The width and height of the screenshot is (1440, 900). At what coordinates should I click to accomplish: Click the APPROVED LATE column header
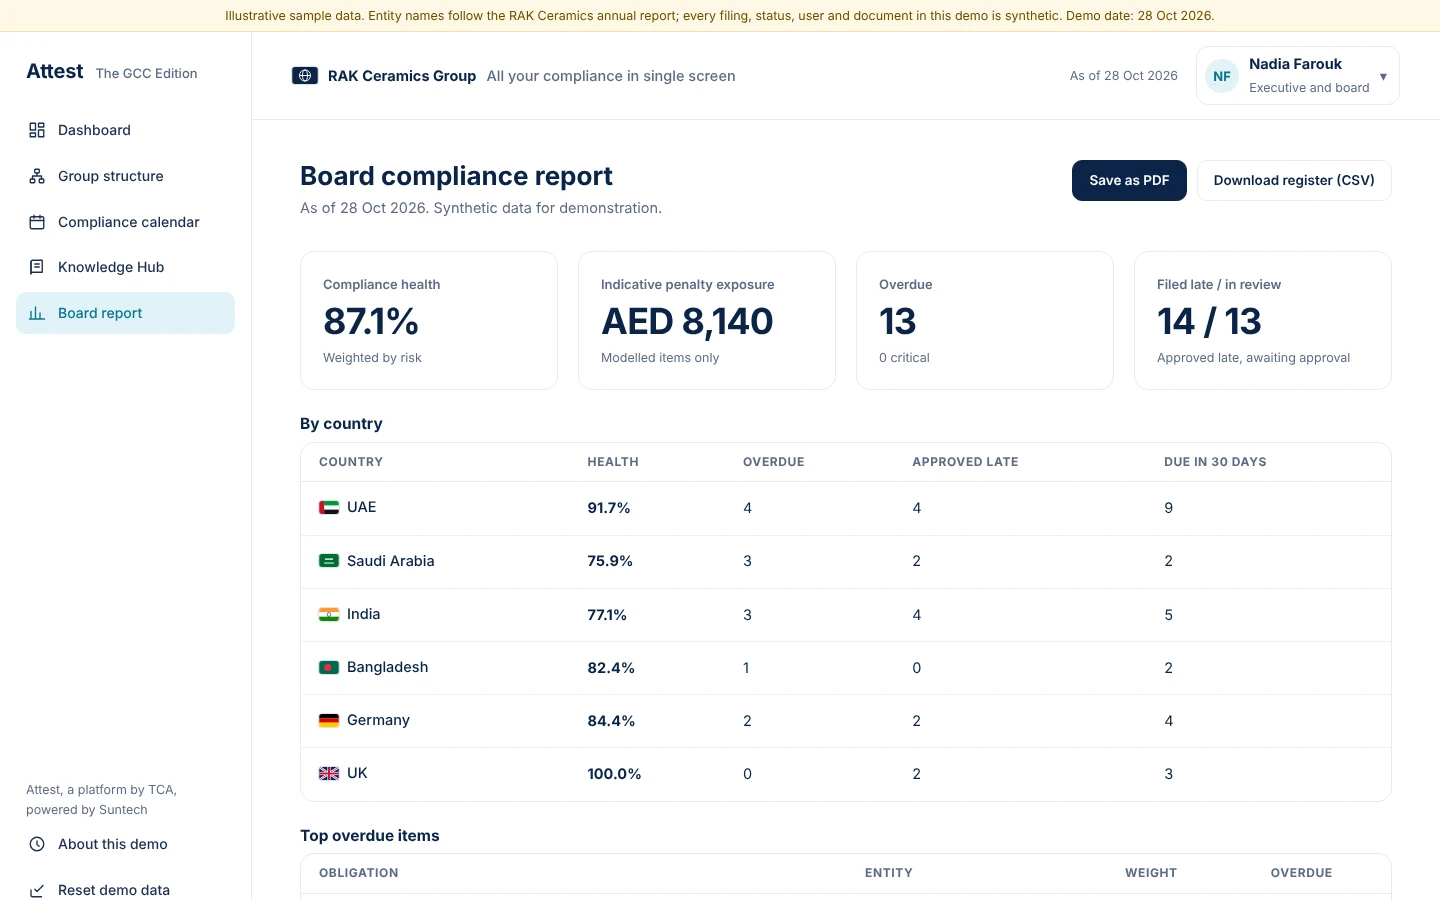(965, 462)
